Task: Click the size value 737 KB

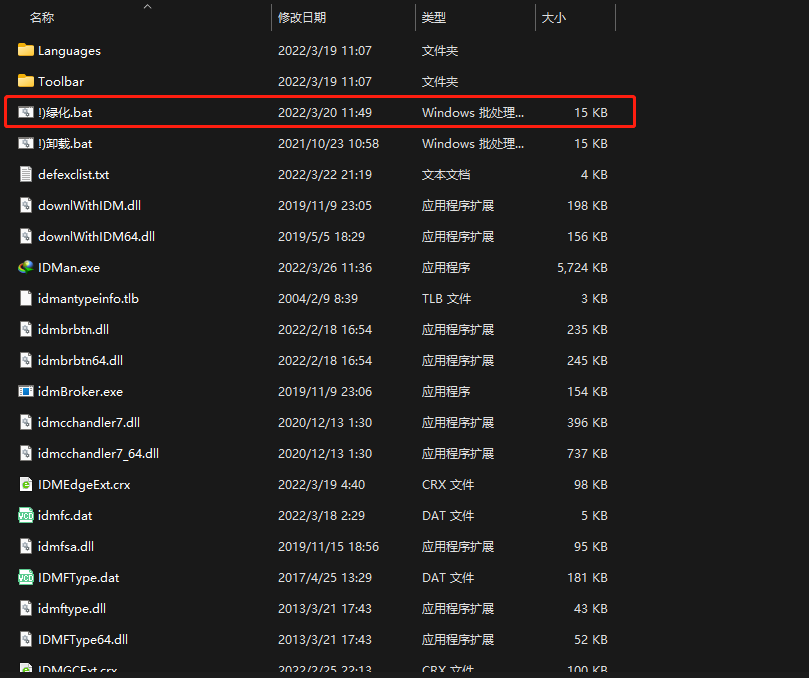Action: point(587,454)
